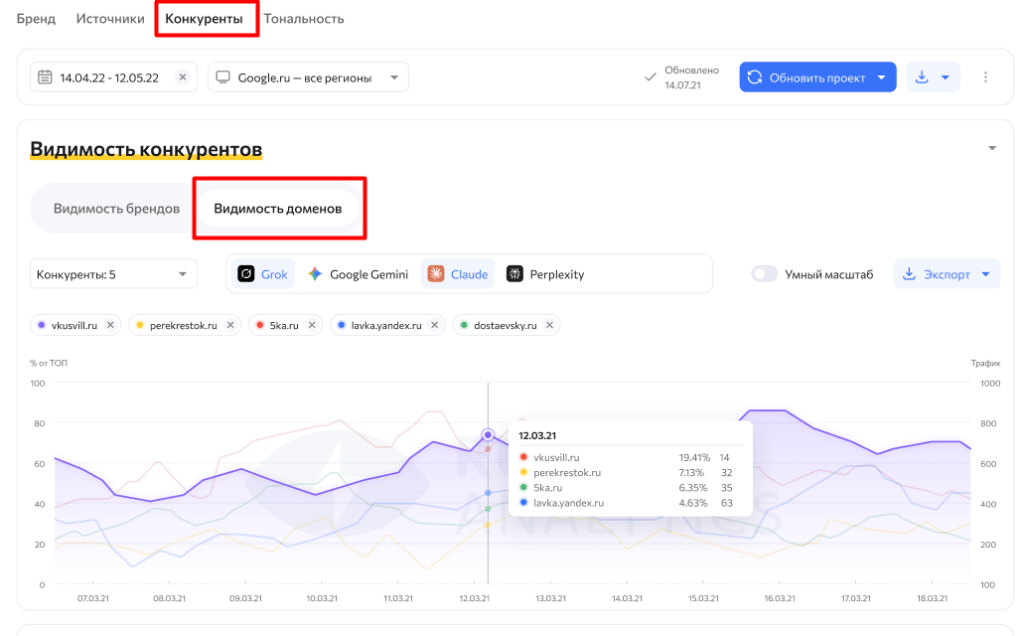The width and height of the screenshot is (1024, 636).
Task: Remove the lavka.yandex.ru chip
Action: pyautogui.click(x=435, y=325)
